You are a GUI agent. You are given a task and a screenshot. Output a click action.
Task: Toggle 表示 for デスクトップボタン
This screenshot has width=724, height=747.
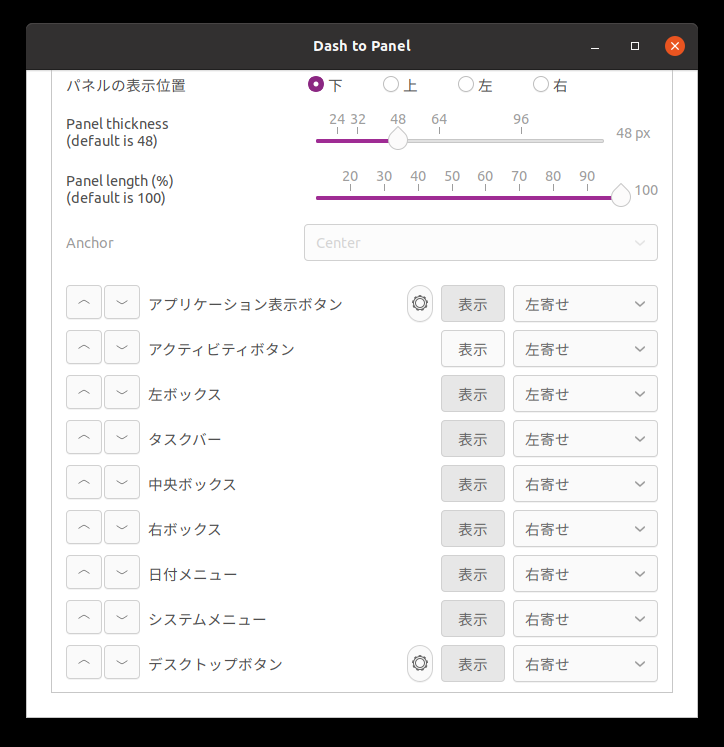(x=473, y=664)
